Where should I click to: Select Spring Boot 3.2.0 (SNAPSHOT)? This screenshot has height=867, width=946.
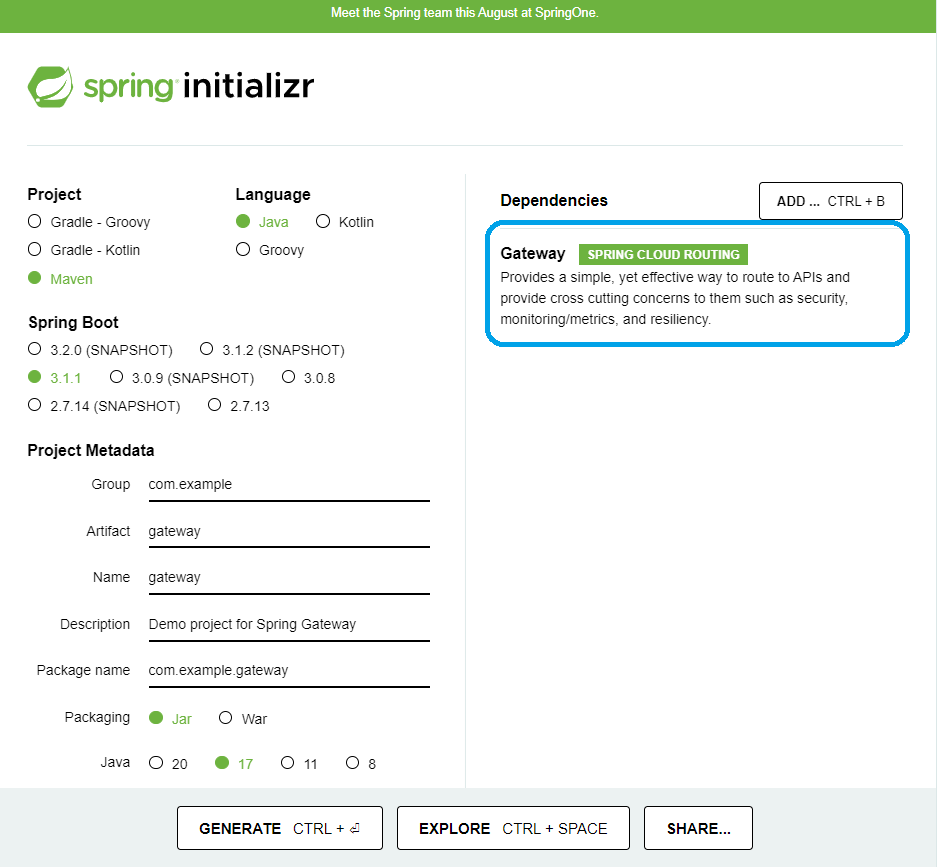click(x=100, y=350)
